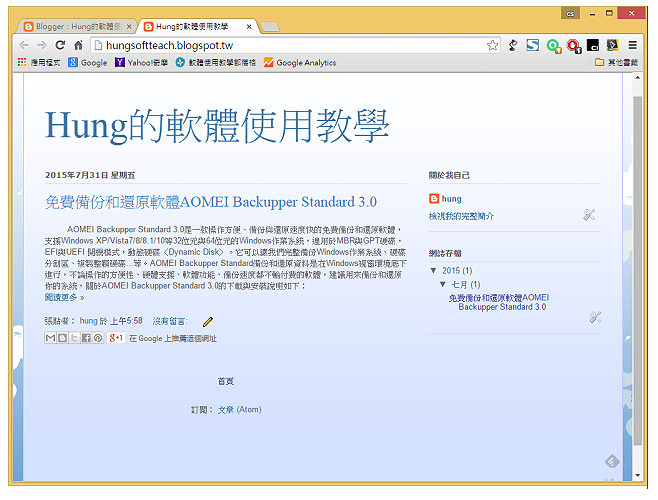The width and height of the screenshot is (658, 500).
Task: Open a new browser tab
Action: [270, 27]
